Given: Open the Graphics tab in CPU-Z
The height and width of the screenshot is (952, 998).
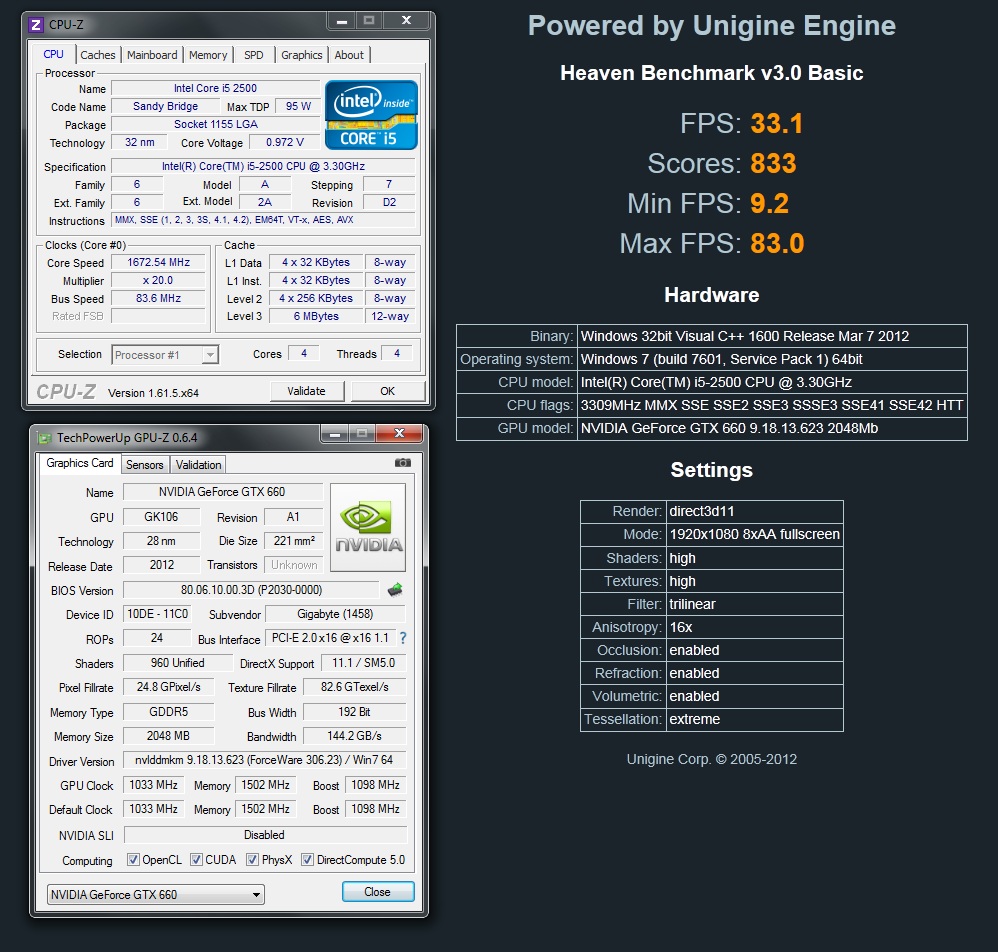Looking at the screenshot, I should coord(302,55).
